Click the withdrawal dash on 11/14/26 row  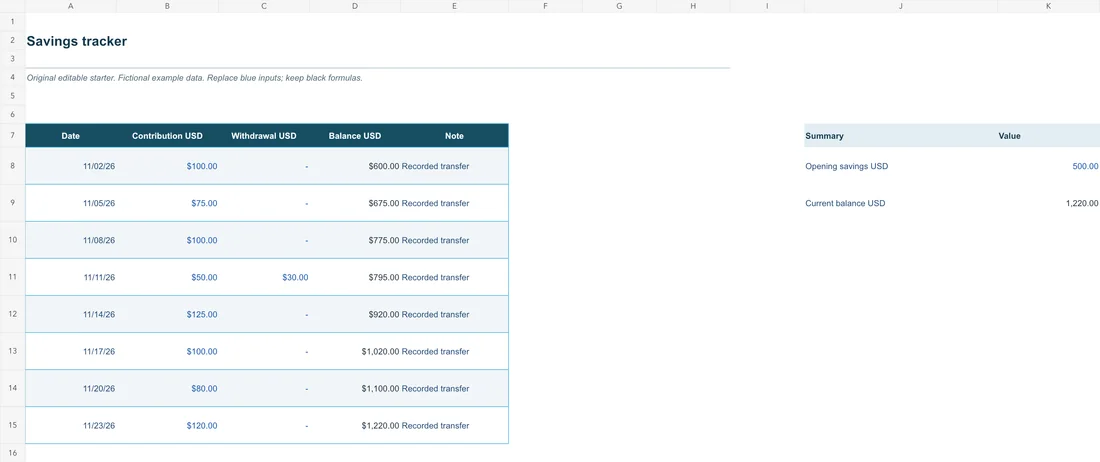click(x=264, y=314)
